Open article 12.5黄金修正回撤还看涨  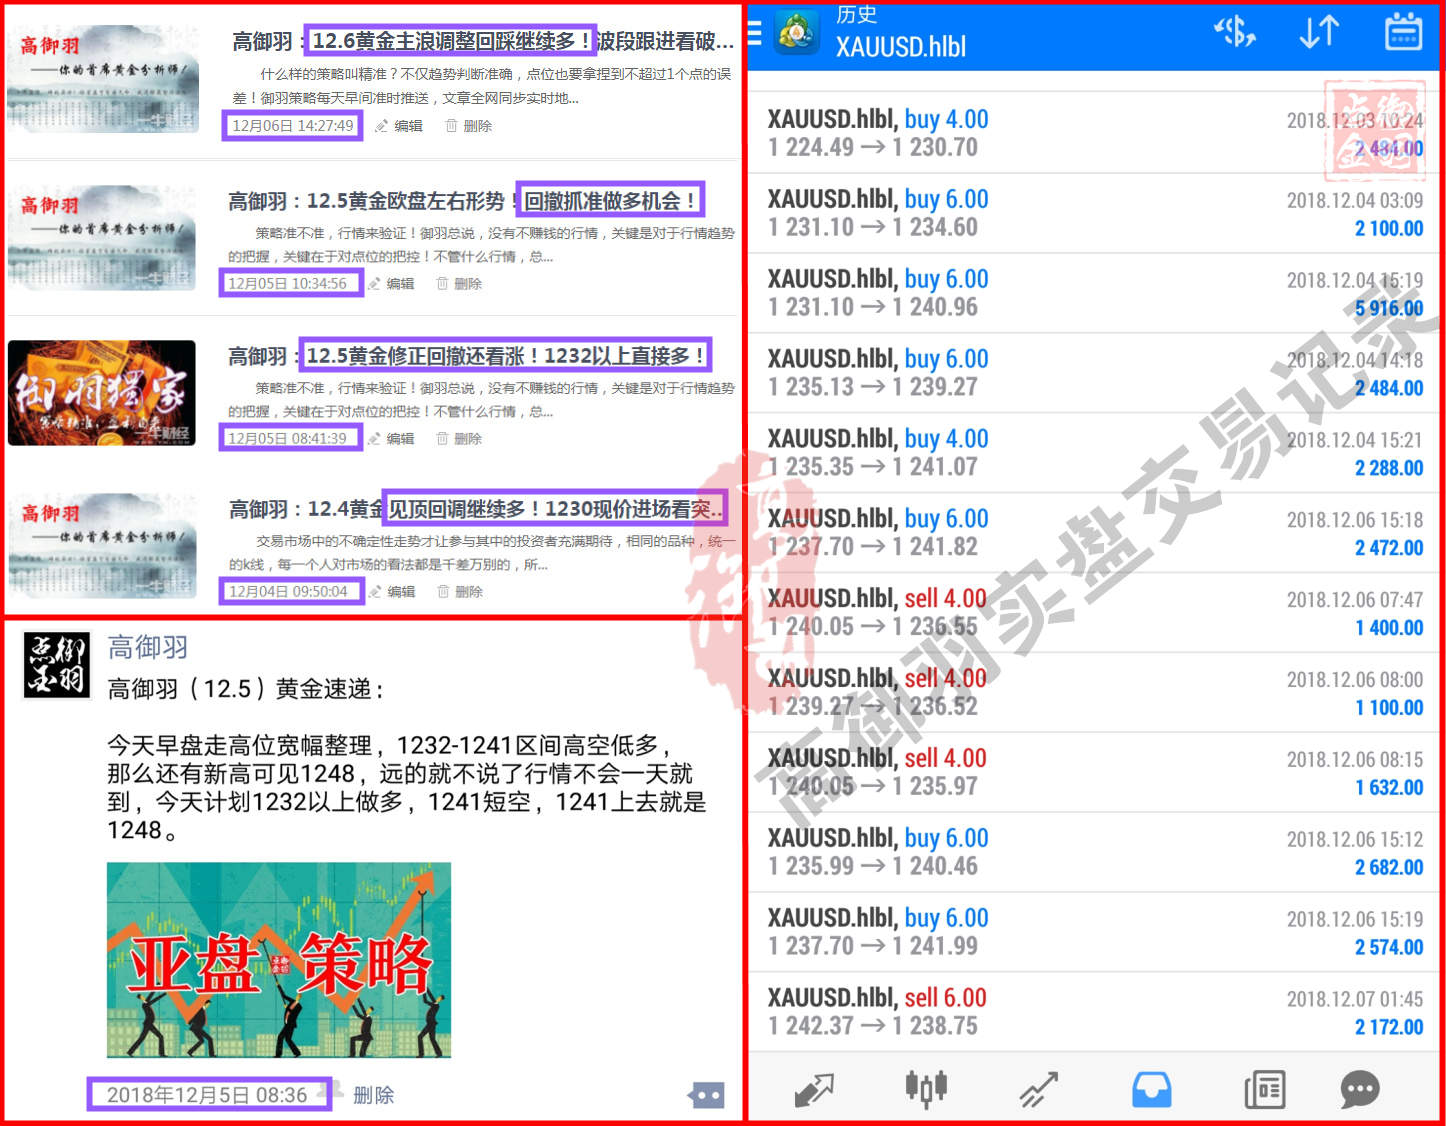pyautogui.click(x=505, y=356)
